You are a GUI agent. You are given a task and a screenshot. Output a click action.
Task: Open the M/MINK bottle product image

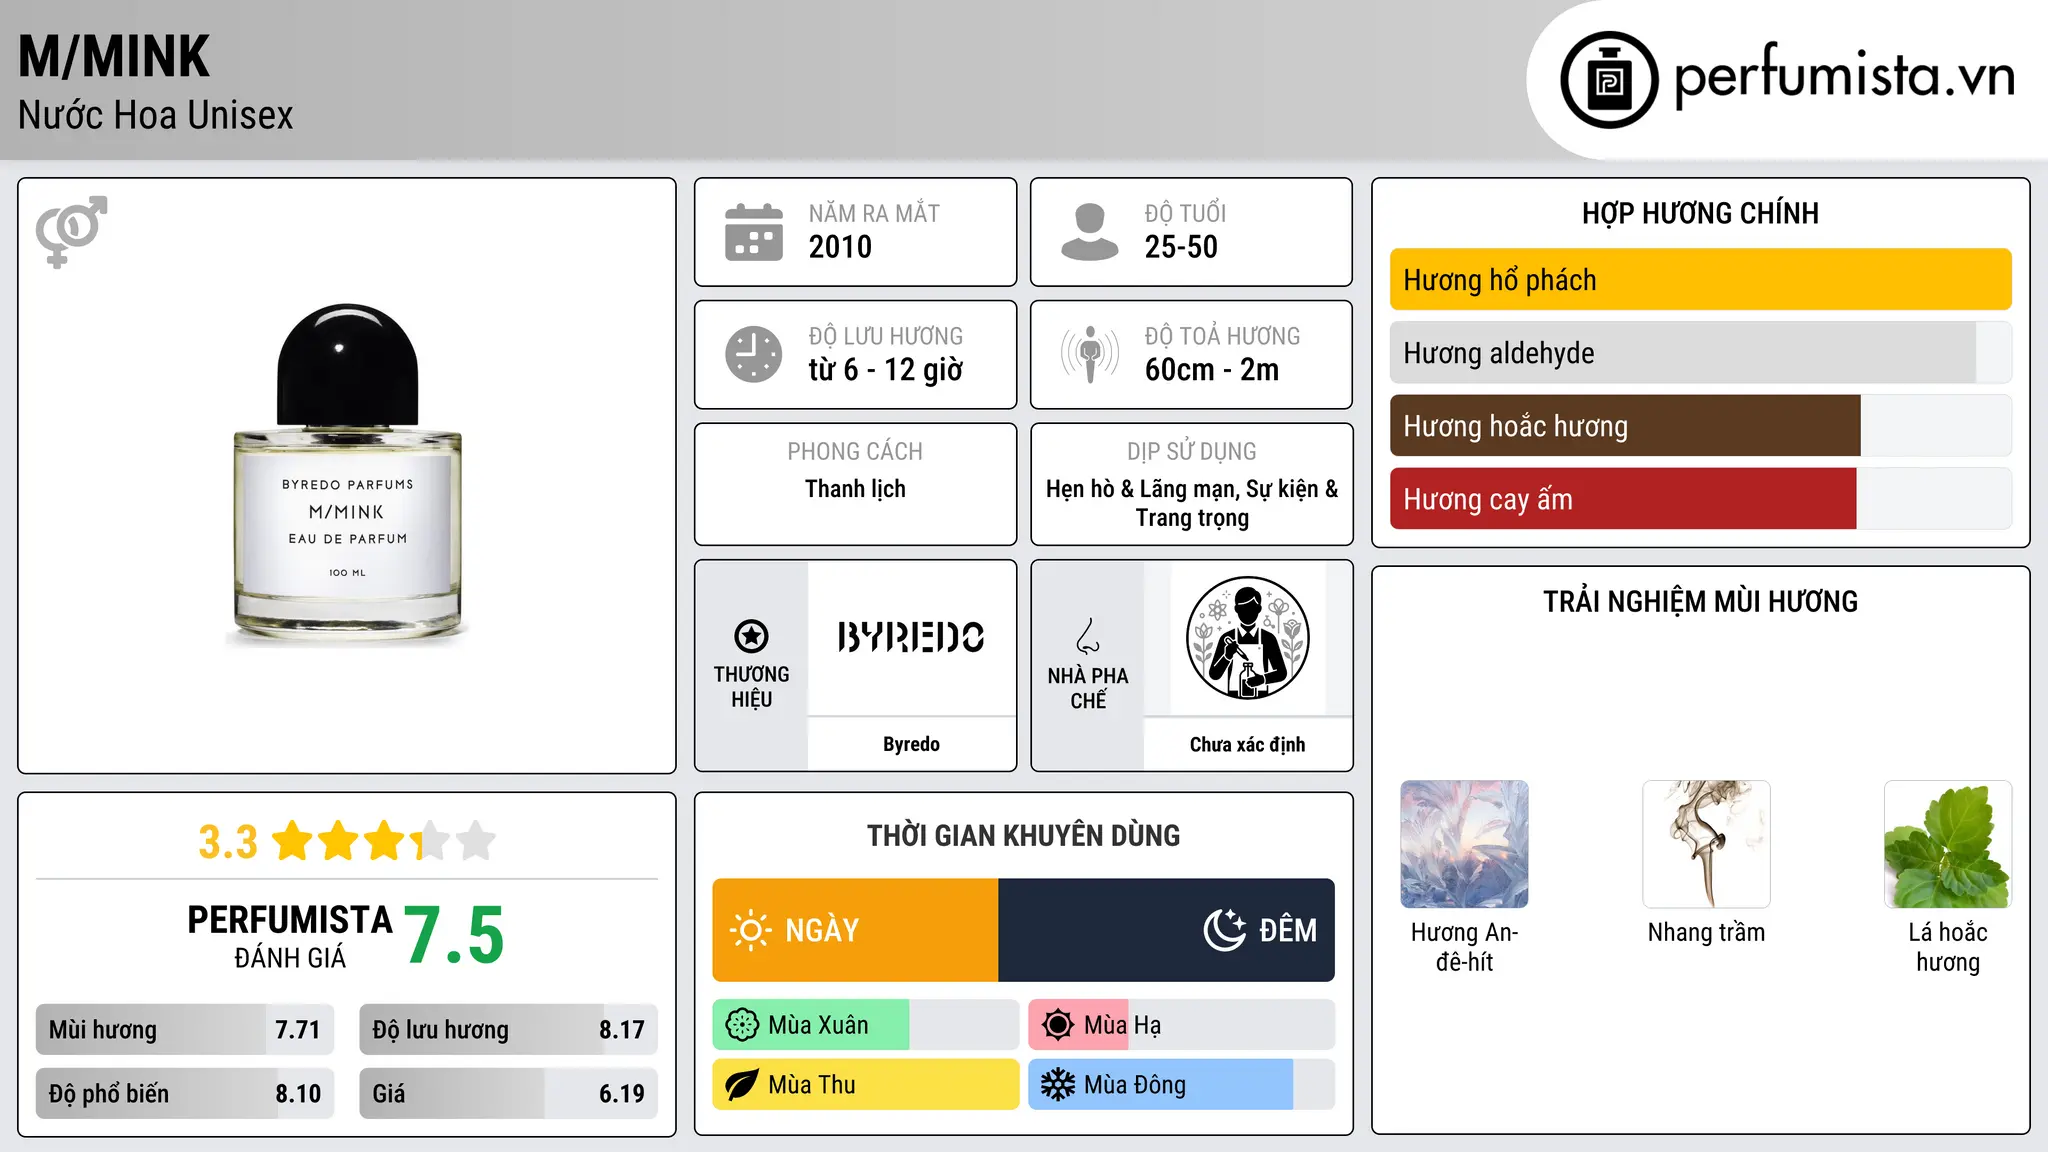(x=348, y=476)
